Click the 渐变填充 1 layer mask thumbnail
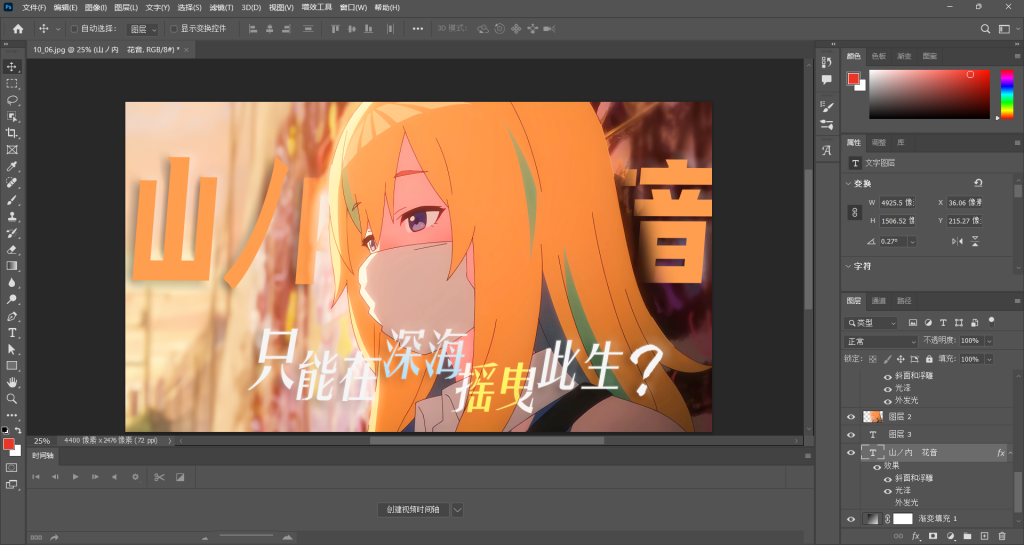 903,519
